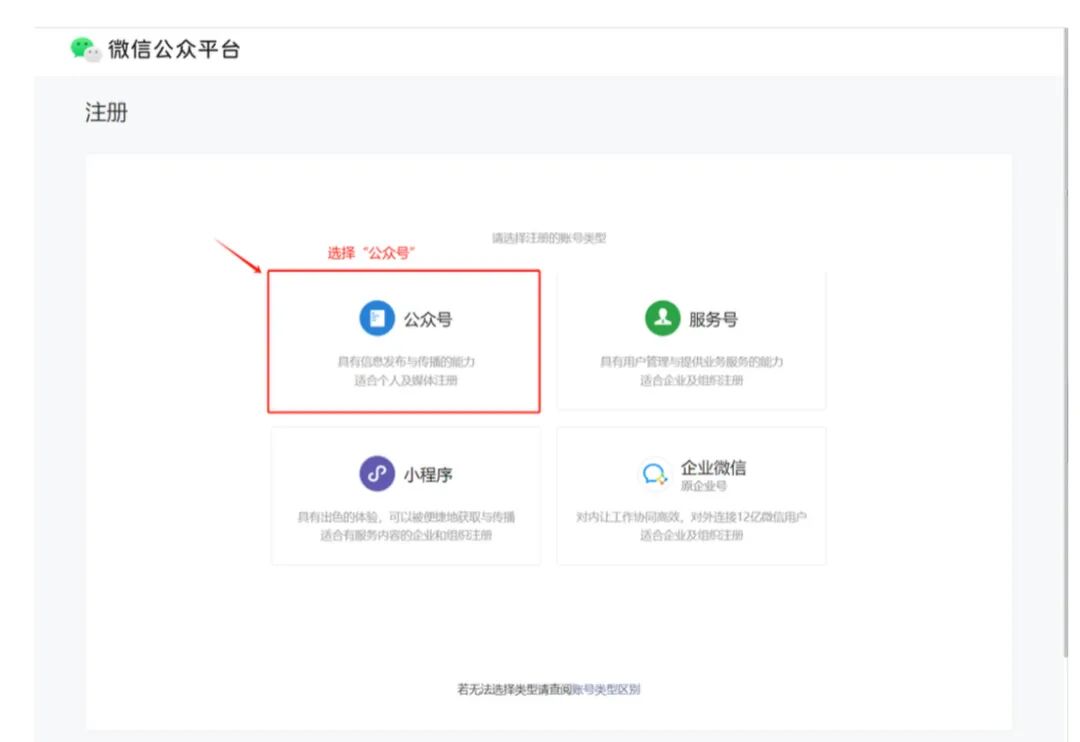Select the 公众号 account type title
This screenshot has width=1080, height=742.
(428, 320)
